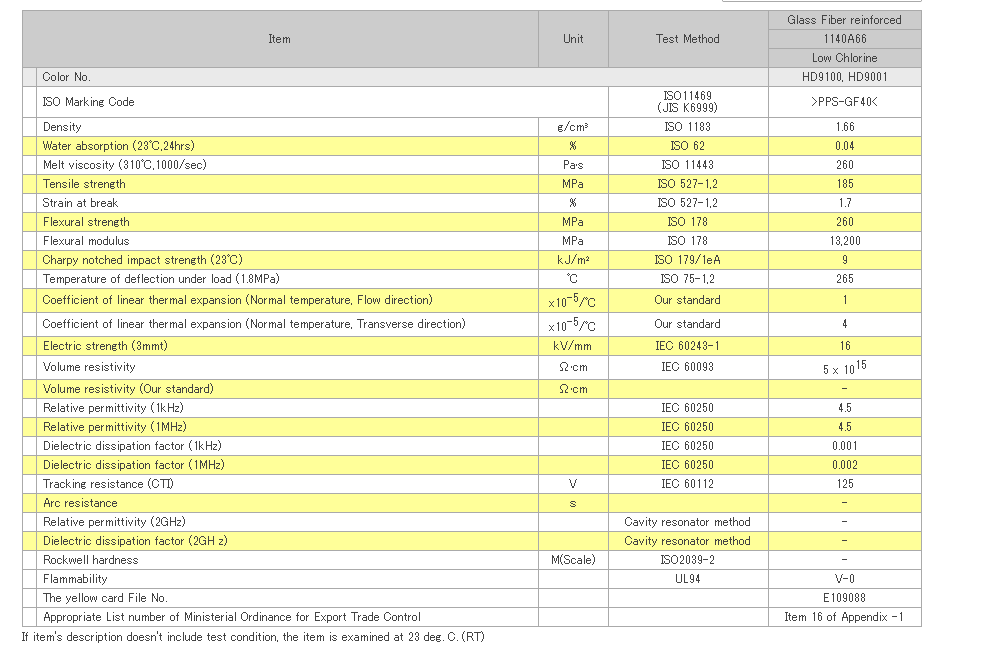The width and height of the screenshot is (998, 661).
Task: Click the 'Unit' column header
Action: click(573, 39)
